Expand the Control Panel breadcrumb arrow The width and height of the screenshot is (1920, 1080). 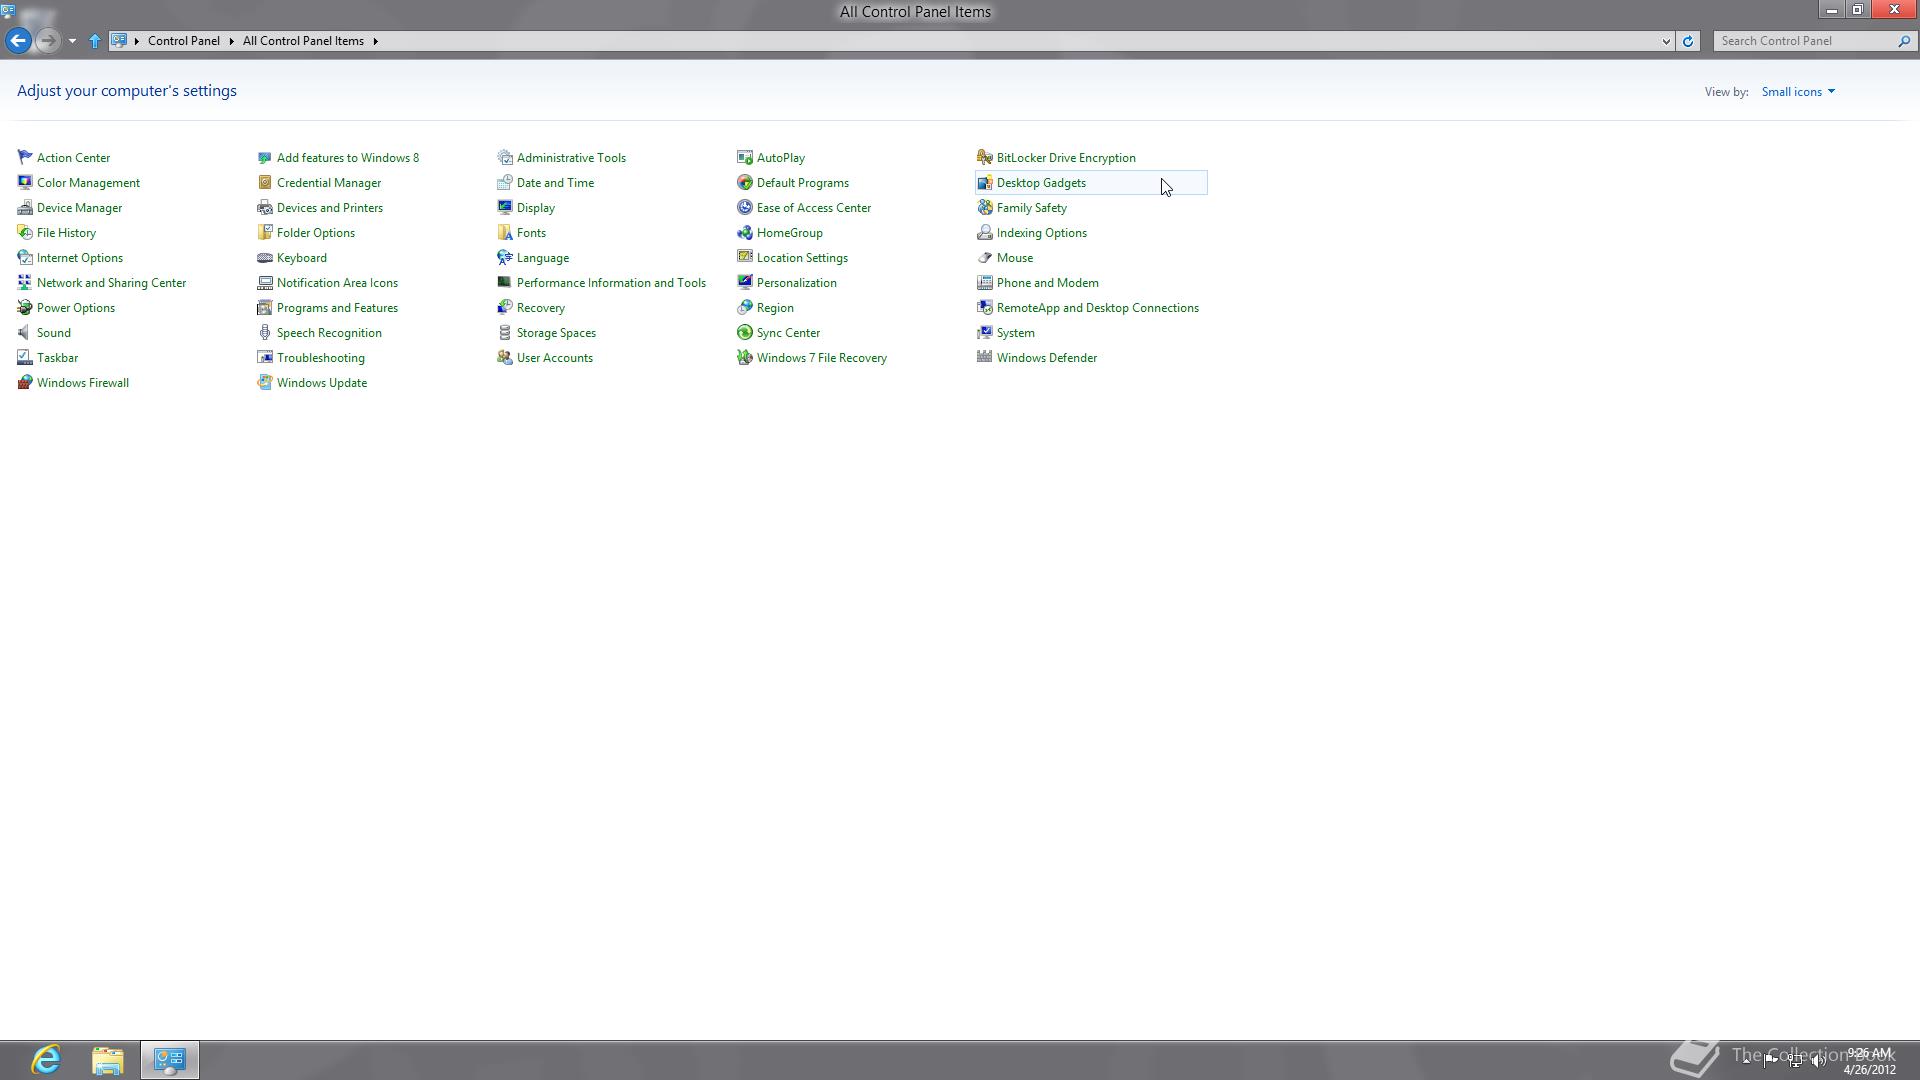click(x=231, y=41)
